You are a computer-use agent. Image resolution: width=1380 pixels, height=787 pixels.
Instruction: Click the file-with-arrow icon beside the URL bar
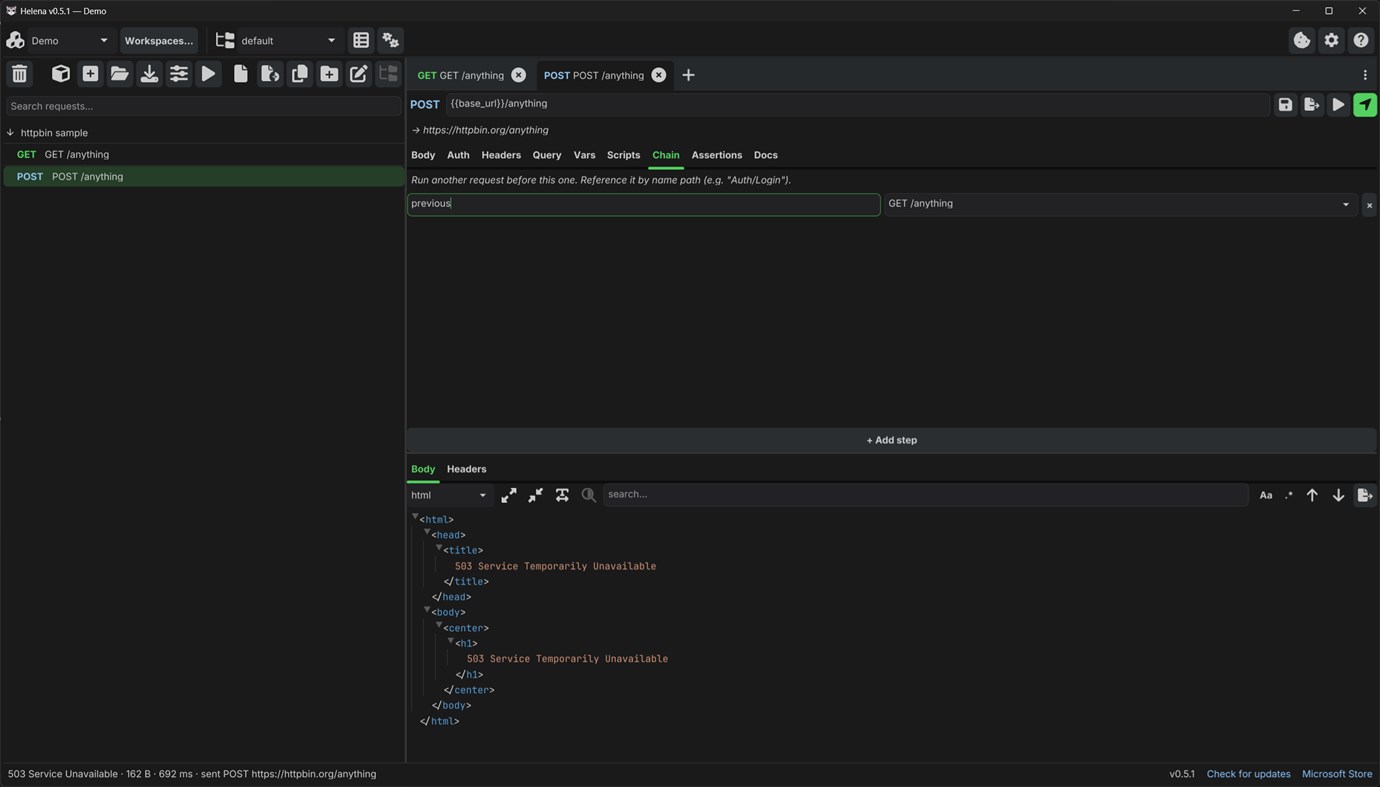tap(1312, 104)
